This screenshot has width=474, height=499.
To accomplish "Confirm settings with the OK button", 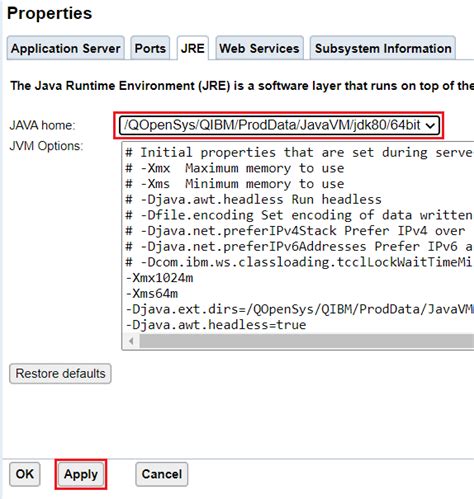I will coord(25,474).
